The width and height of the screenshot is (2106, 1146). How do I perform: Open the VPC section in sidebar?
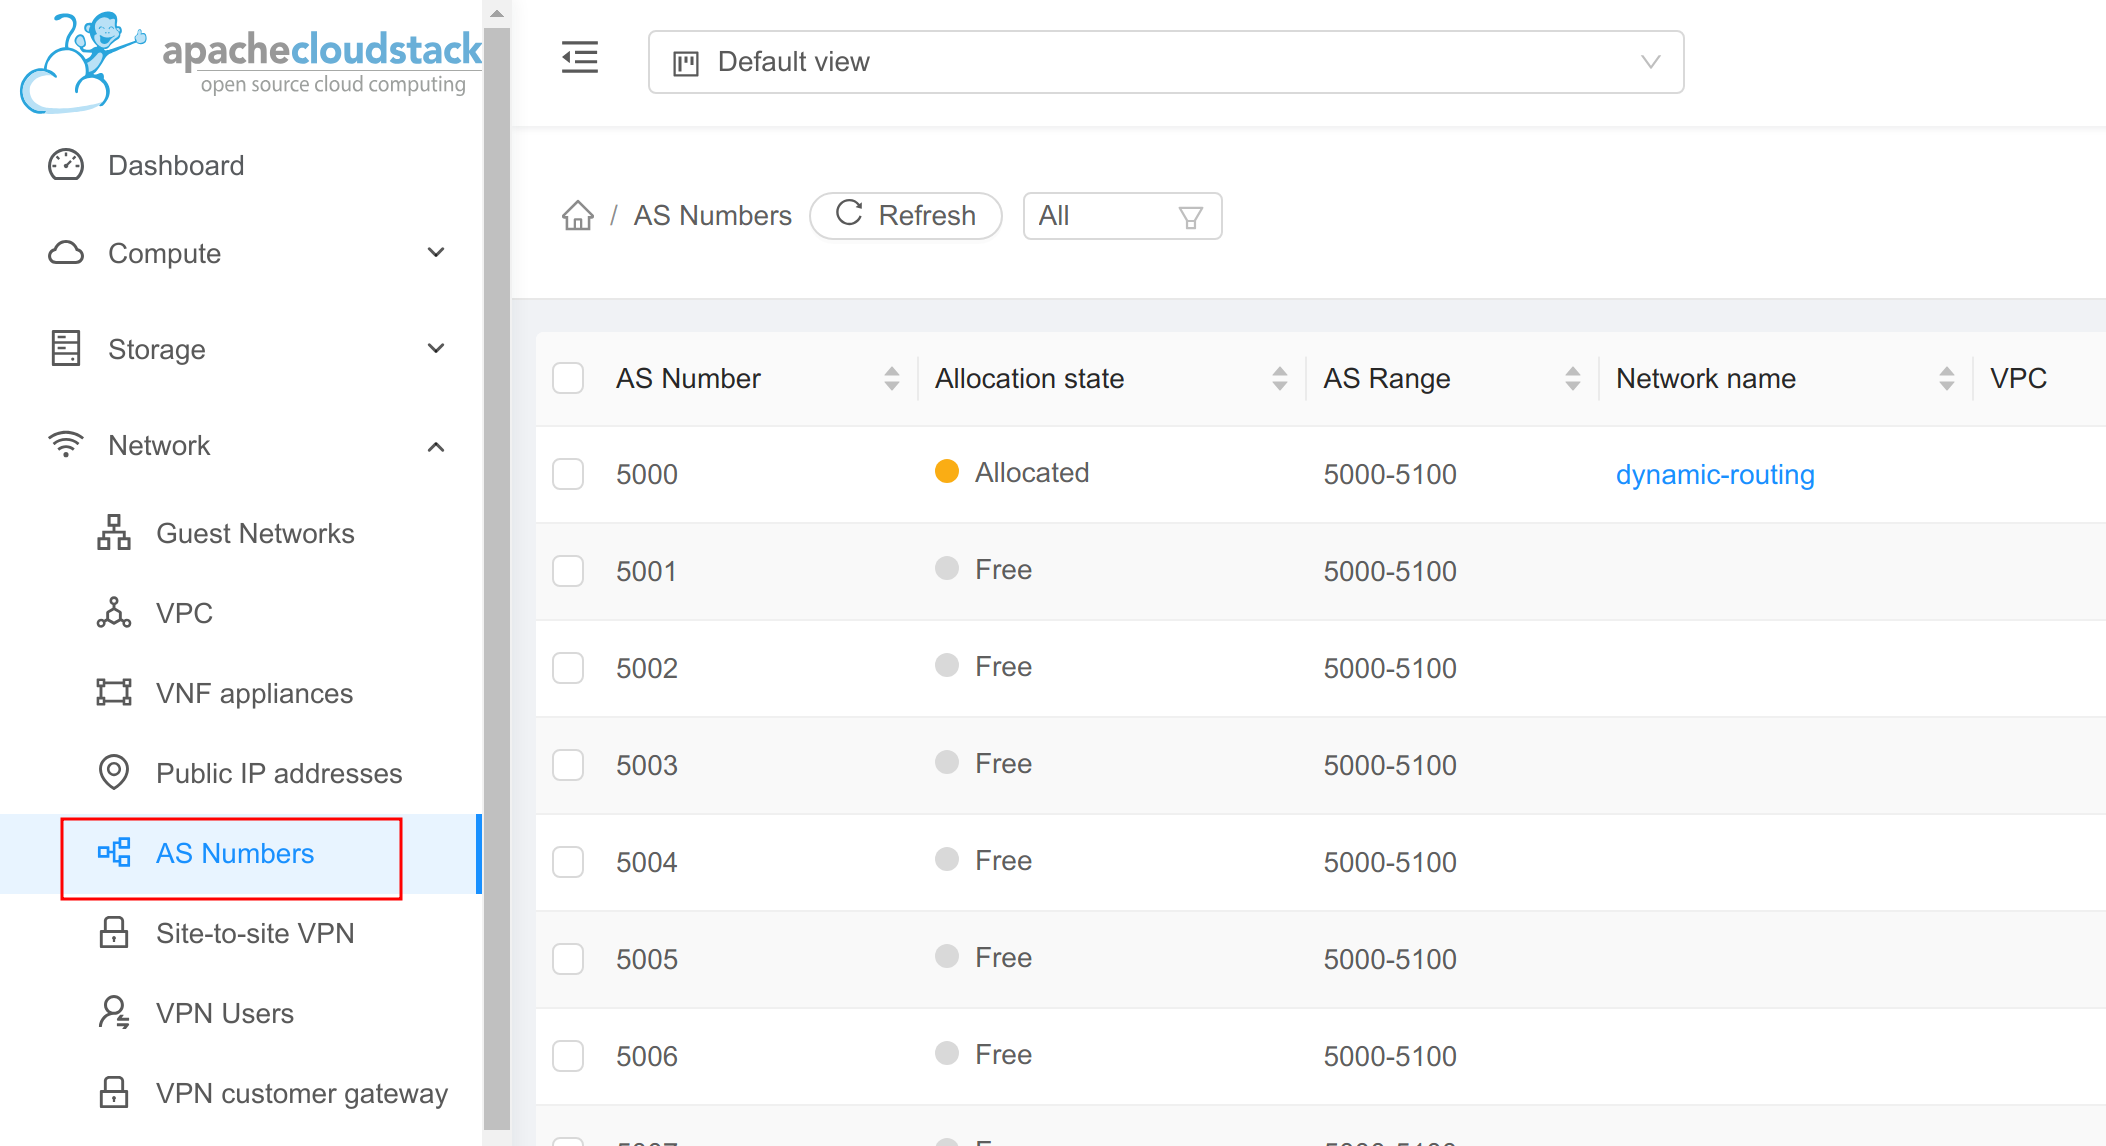point(184,613)
